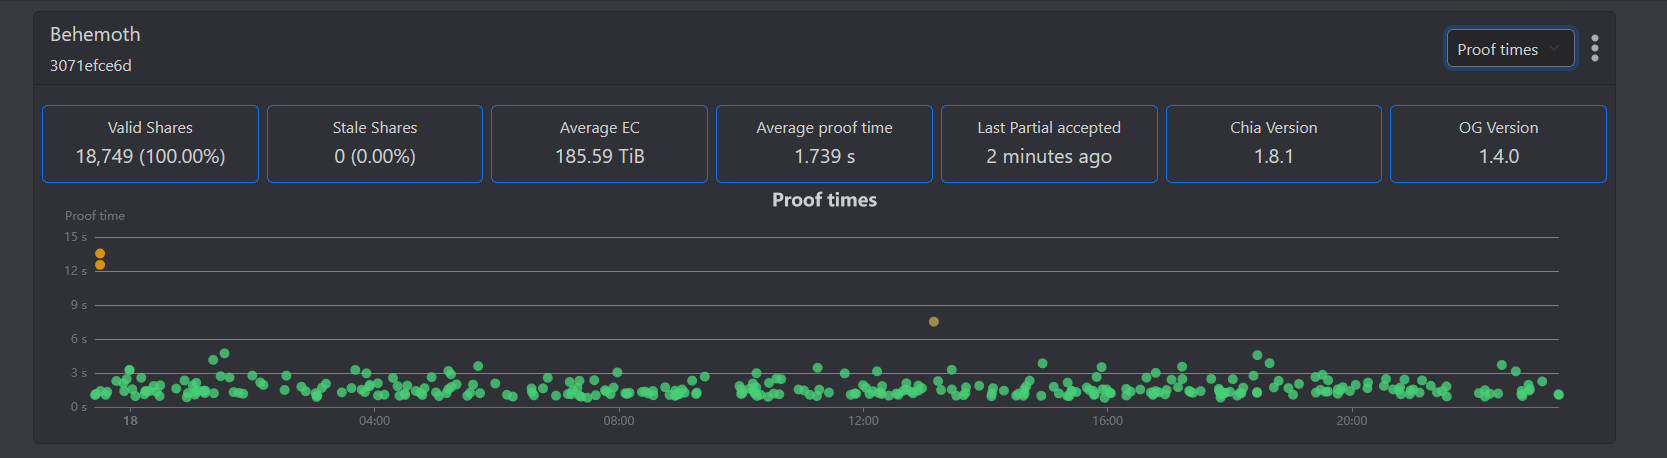Click the 12:00 x-axis time label
This screenshot has height=458, width=1667.
point(863,421)
